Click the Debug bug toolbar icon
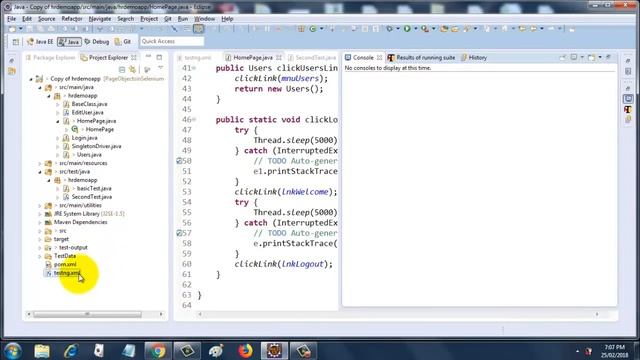 coord(389,29)
